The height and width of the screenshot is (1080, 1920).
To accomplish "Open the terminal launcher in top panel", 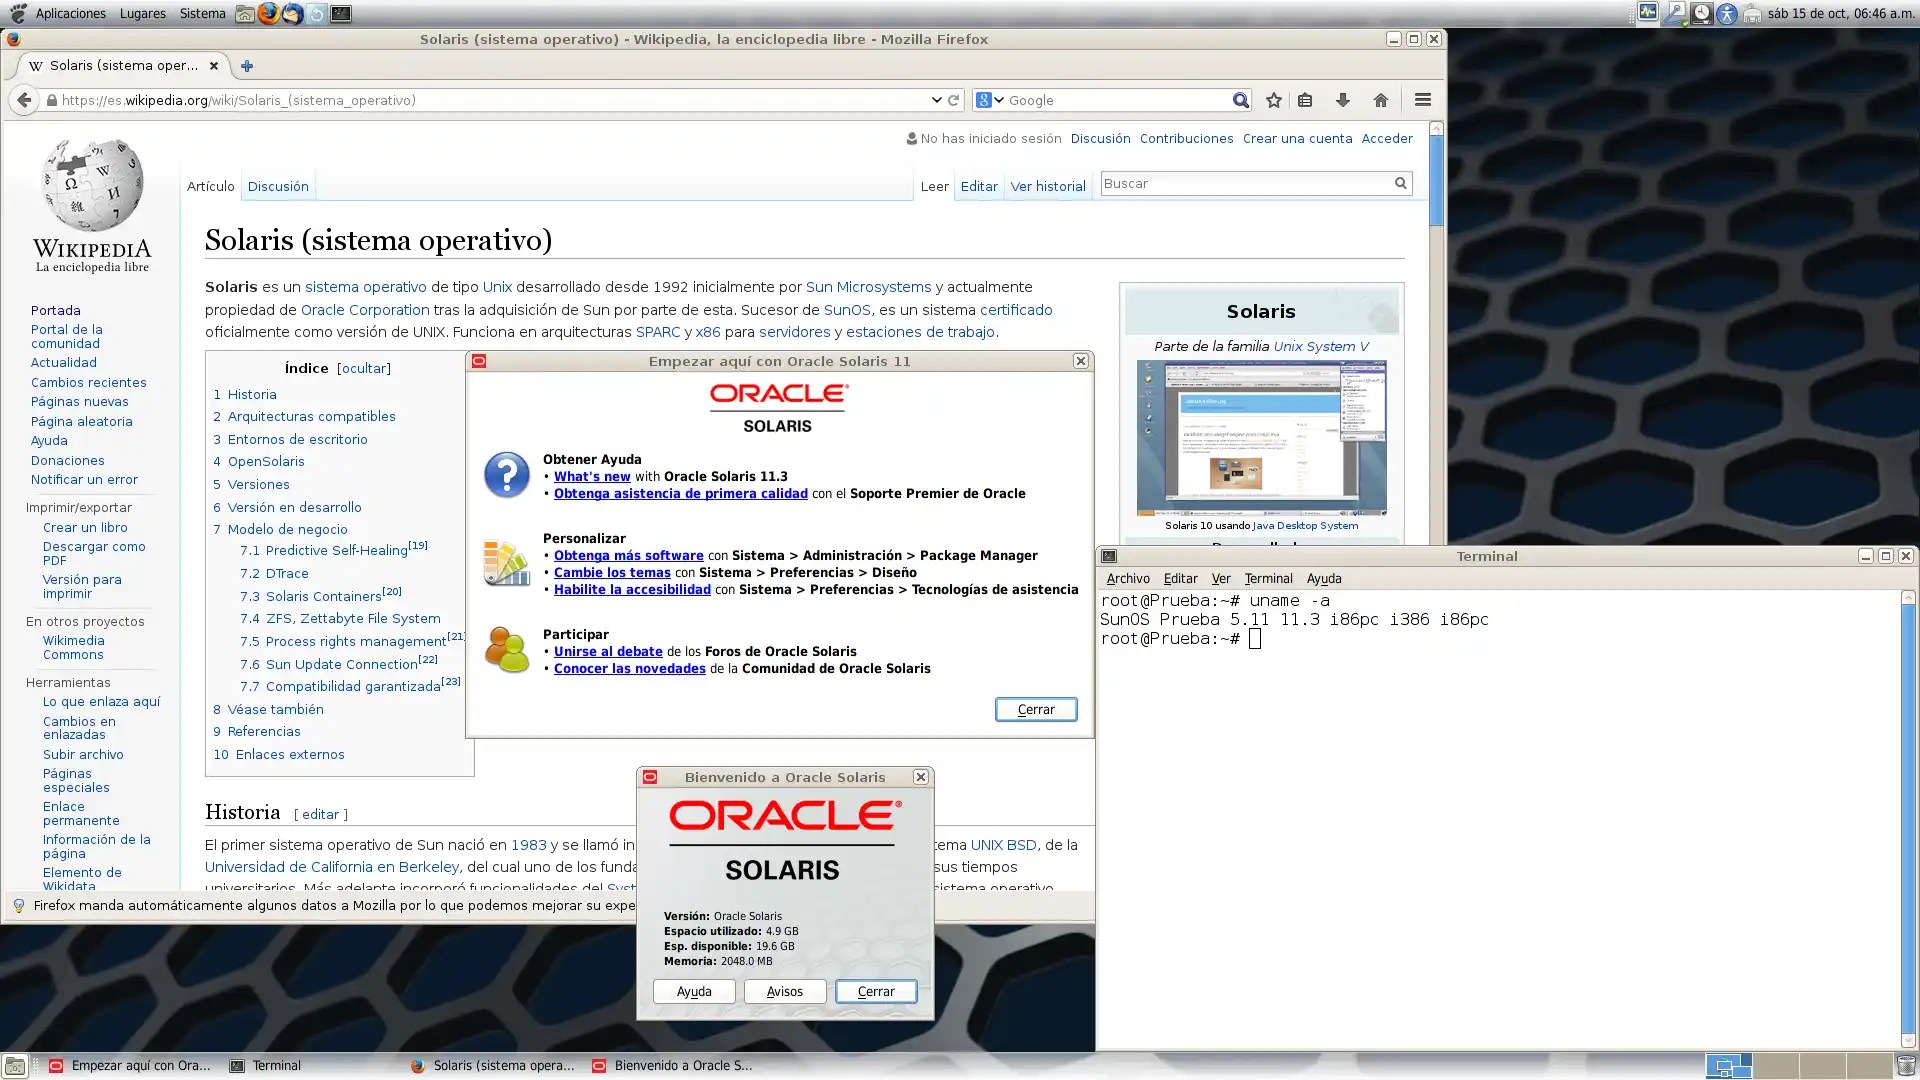I will 341,14.
